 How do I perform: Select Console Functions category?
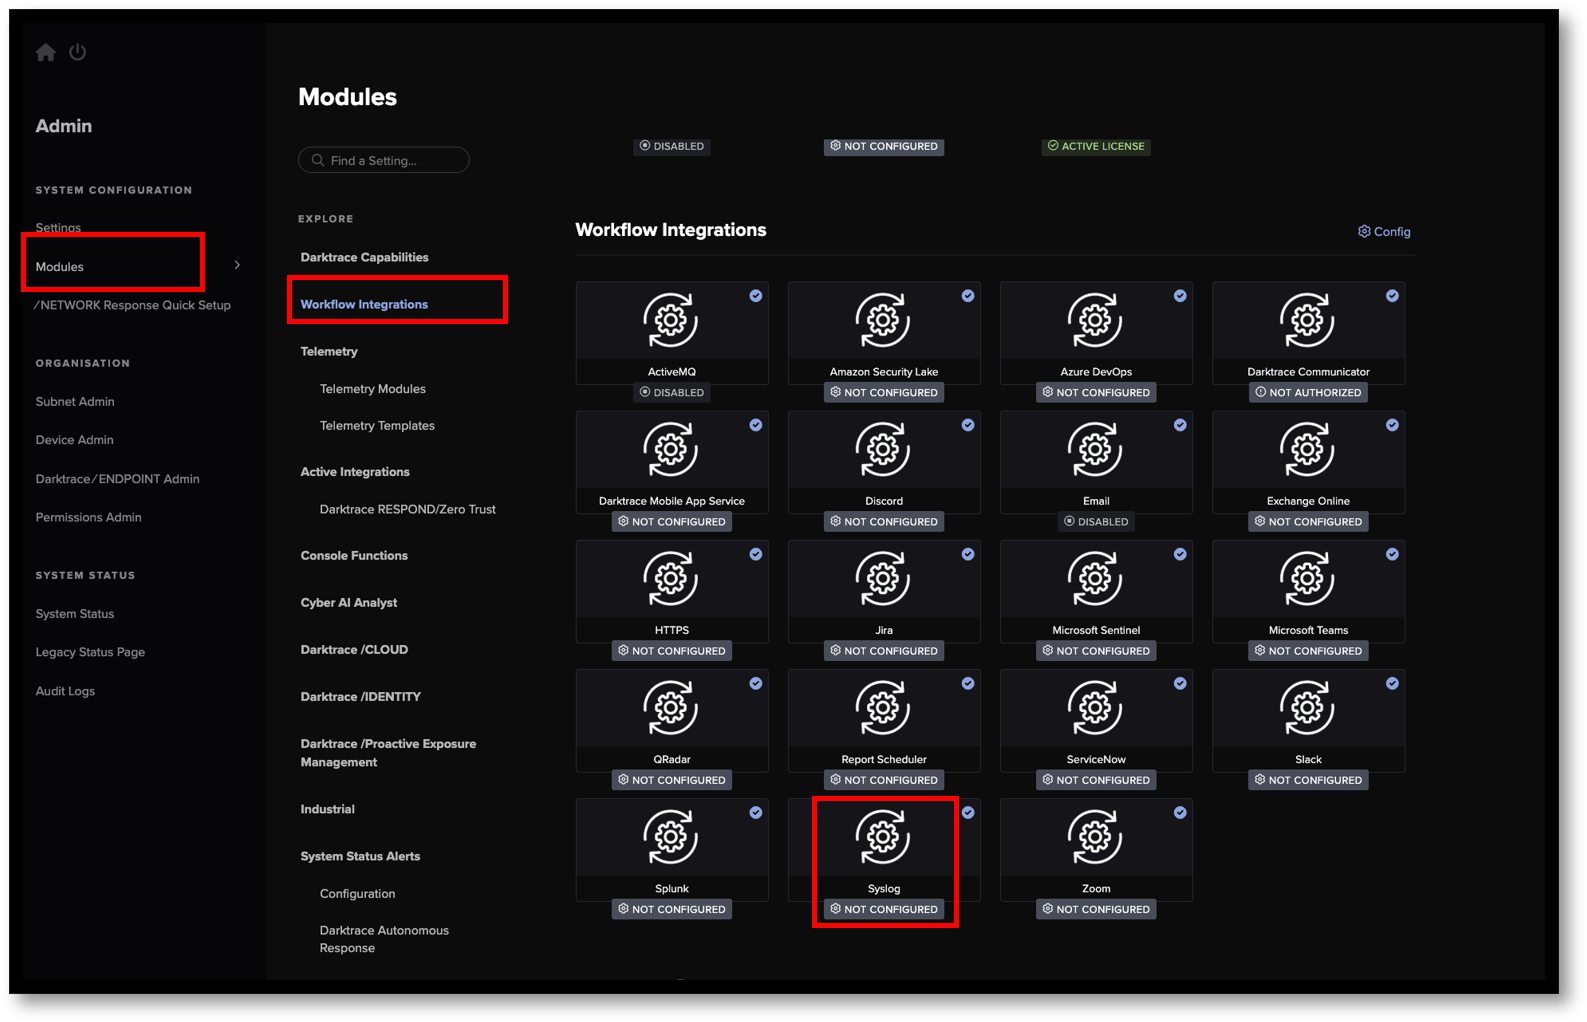pos(354,556)
